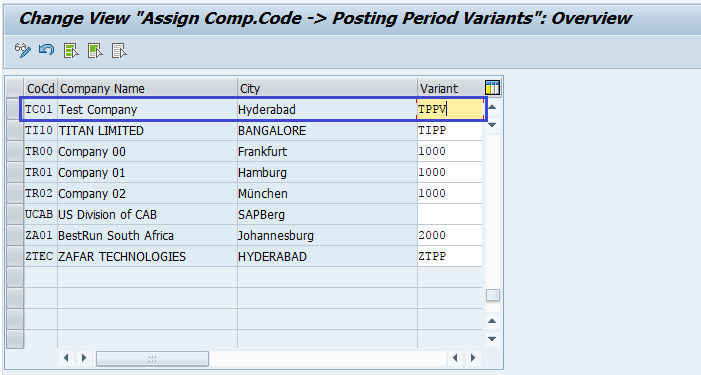Click the ZTPP variant field
701x375 pixels.
click(450, 257)
